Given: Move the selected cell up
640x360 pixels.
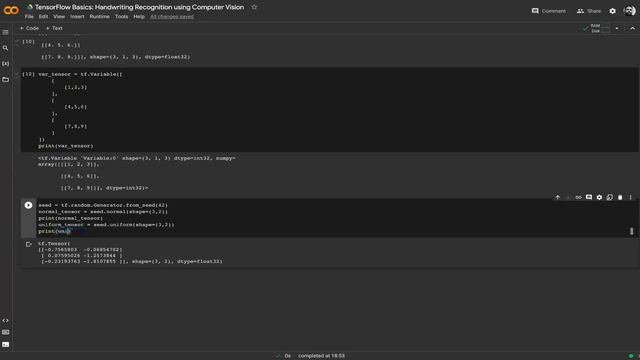Looking at the screenshot, I should [558, 198].
